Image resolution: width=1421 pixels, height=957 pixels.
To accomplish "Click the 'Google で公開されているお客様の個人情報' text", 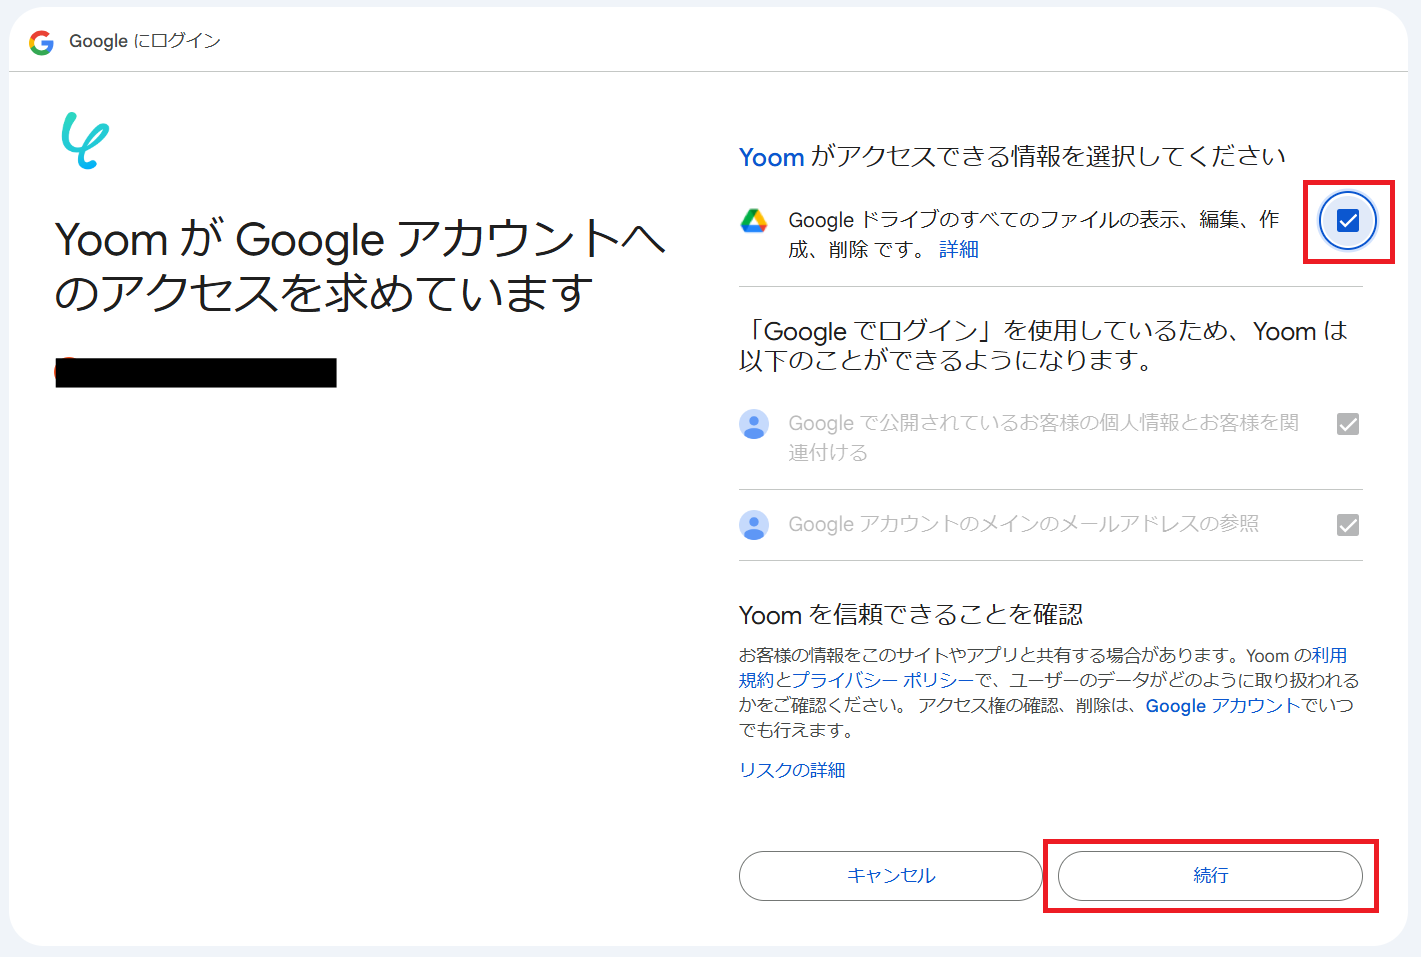I will coord(1043,438).
